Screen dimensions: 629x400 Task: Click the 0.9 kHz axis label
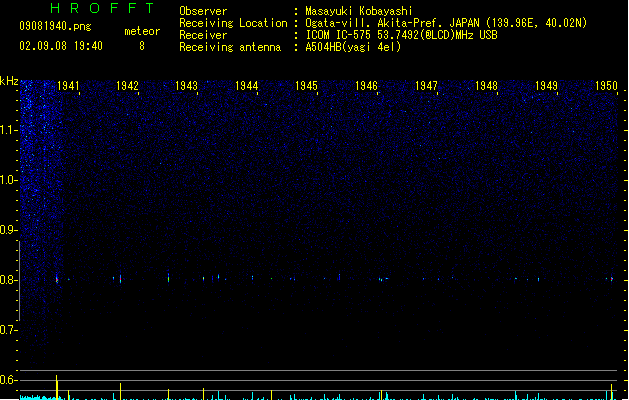pos(8,230)
